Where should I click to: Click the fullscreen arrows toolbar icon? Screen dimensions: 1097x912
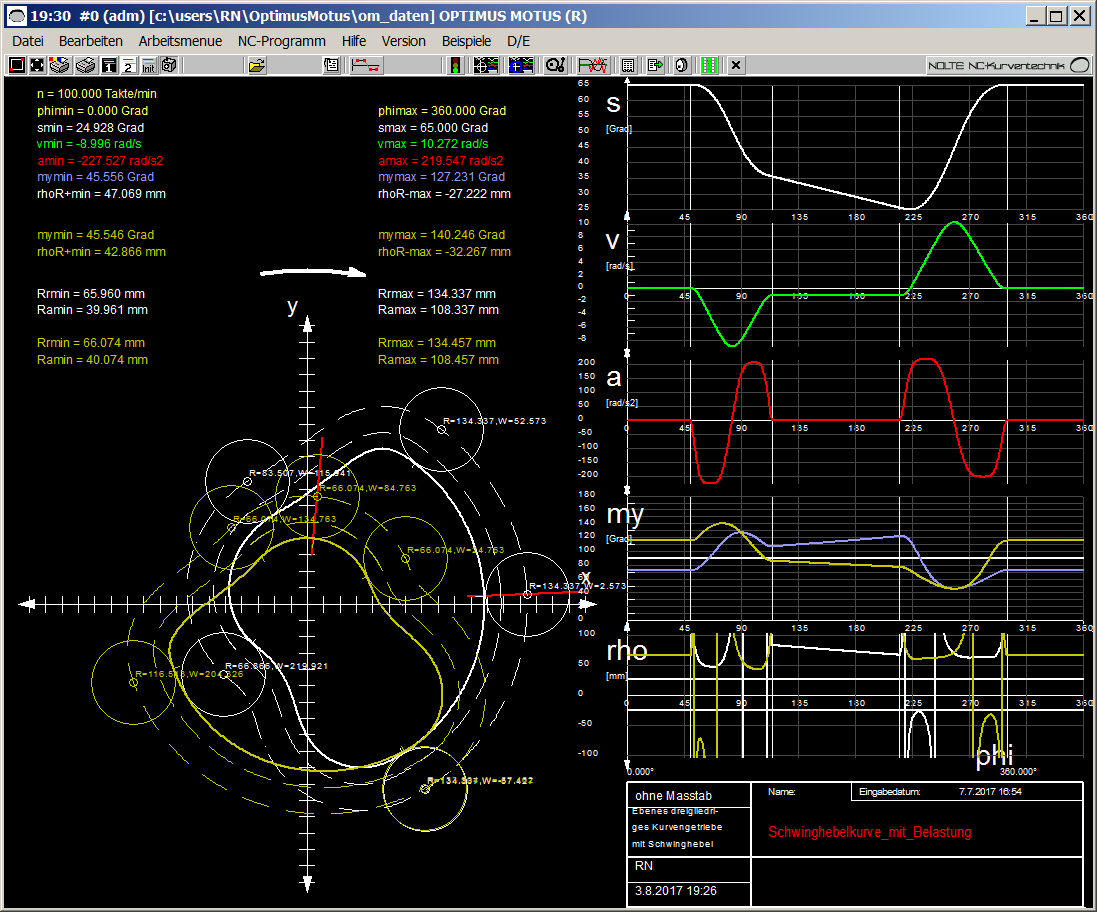pos(37,65)
